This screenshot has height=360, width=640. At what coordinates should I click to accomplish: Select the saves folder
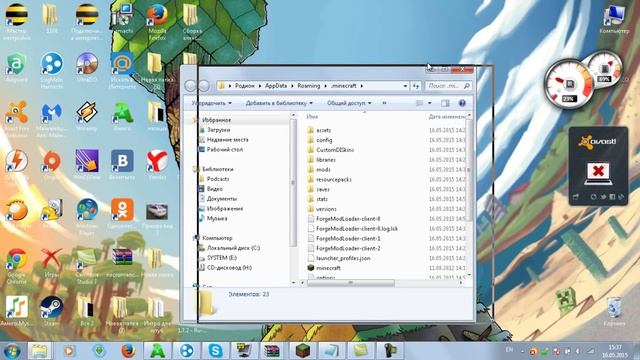[x=322, y=189]
